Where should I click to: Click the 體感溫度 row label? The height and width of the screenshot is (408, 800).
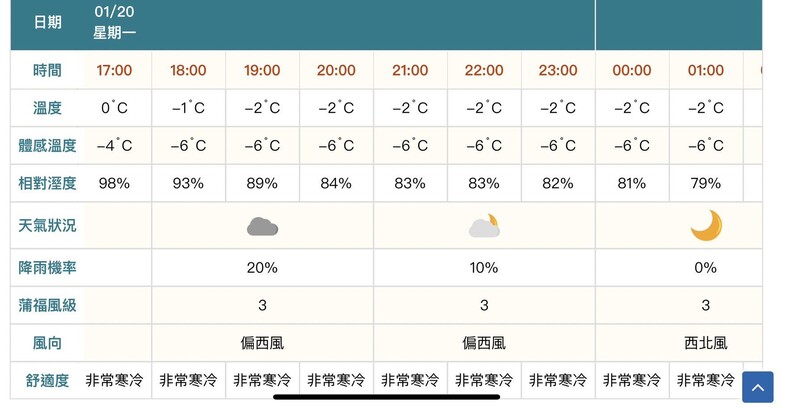[47, 146]
